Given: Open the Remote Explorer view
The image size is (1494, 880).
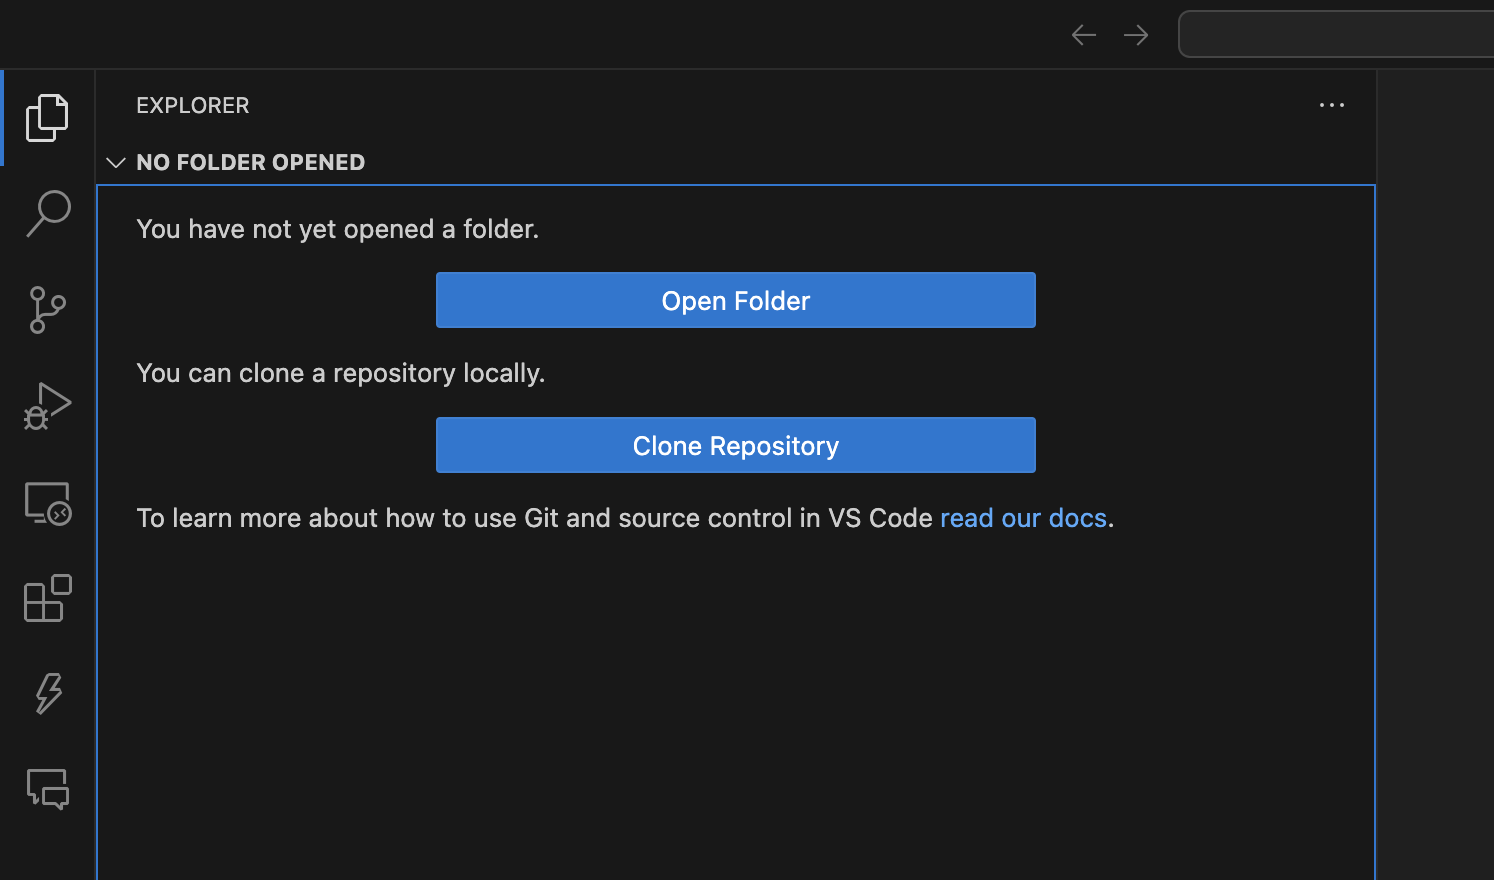Looking at the screenshot, I should pos(47,503).
